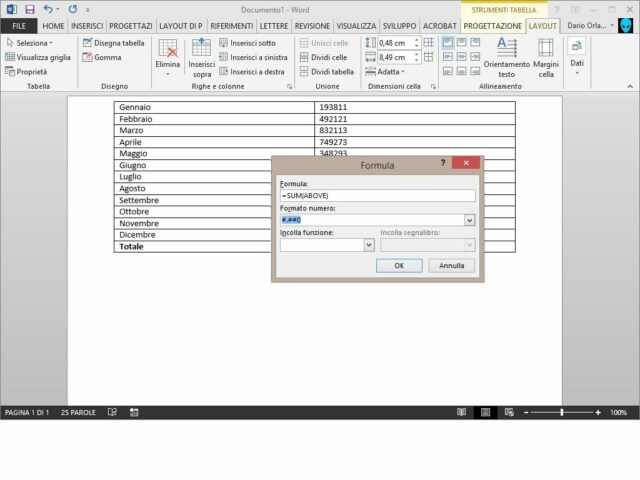Open the Formato numero dropdown

point(469,220)
